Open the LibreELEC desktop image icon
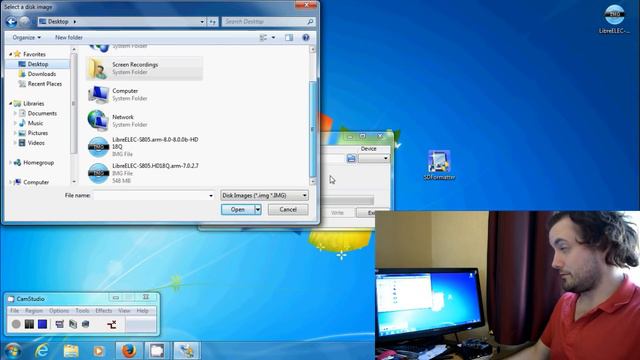 coord(614,19)
